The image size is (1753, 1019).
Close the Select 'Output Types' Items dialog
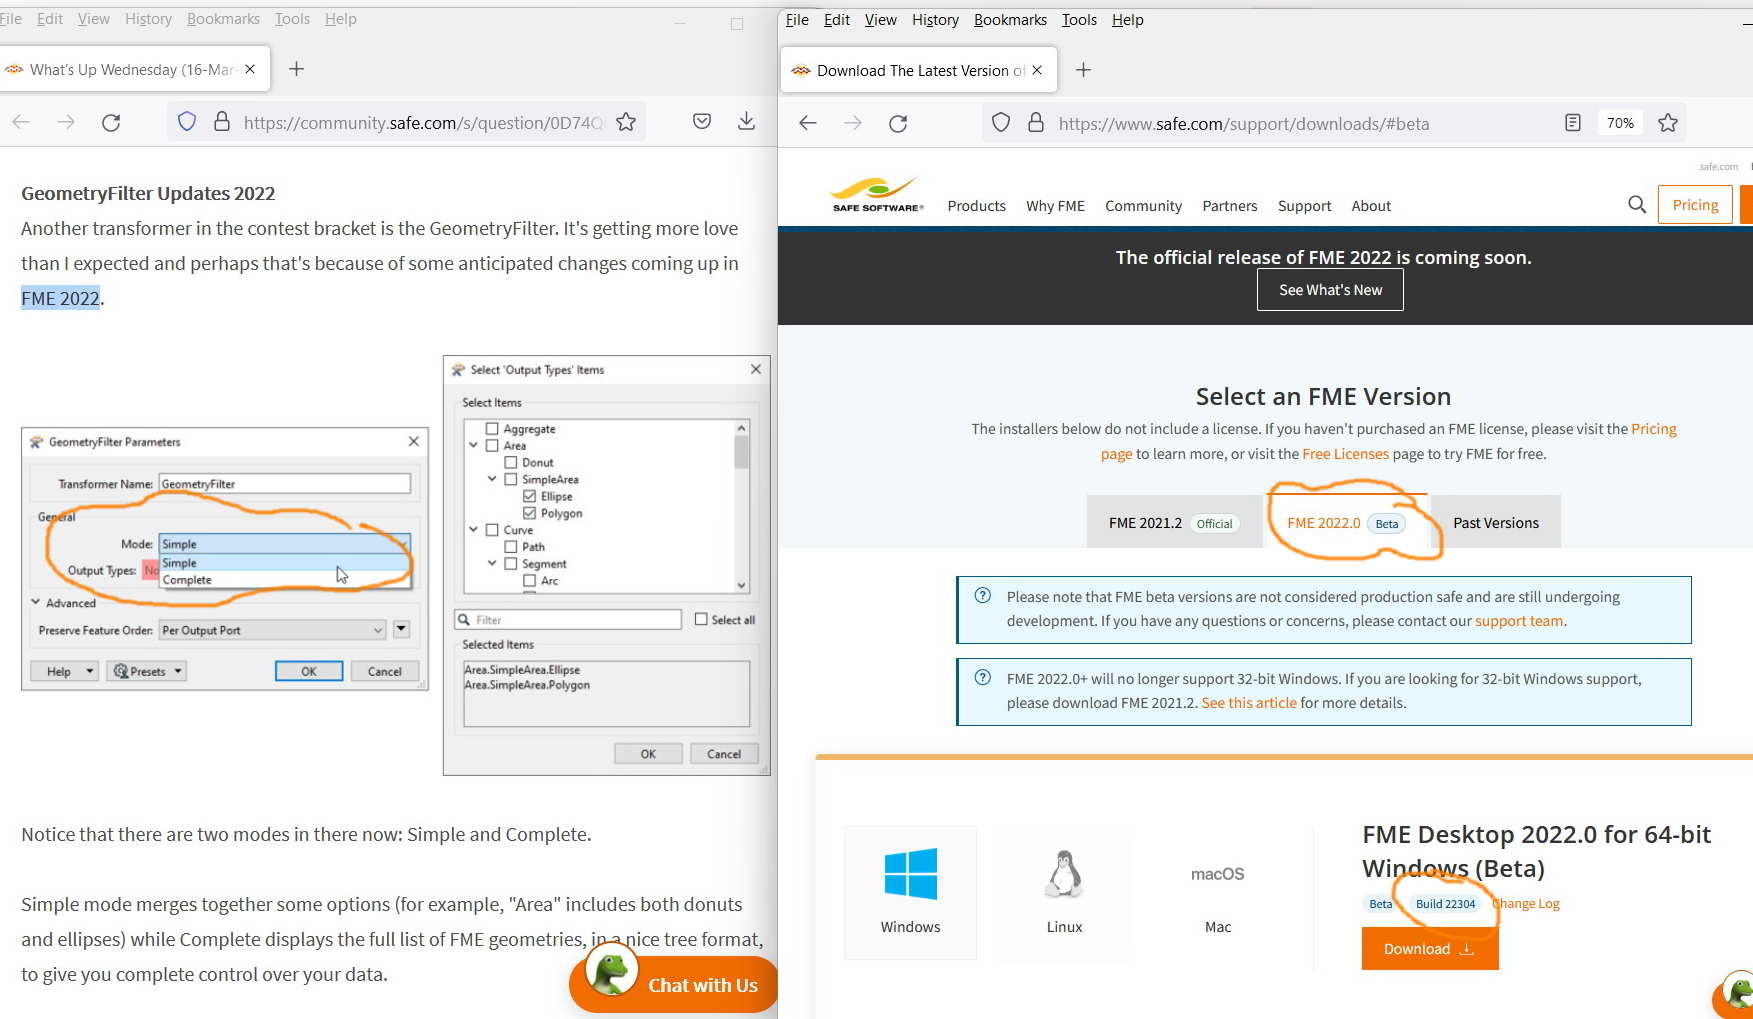(756, 369)
